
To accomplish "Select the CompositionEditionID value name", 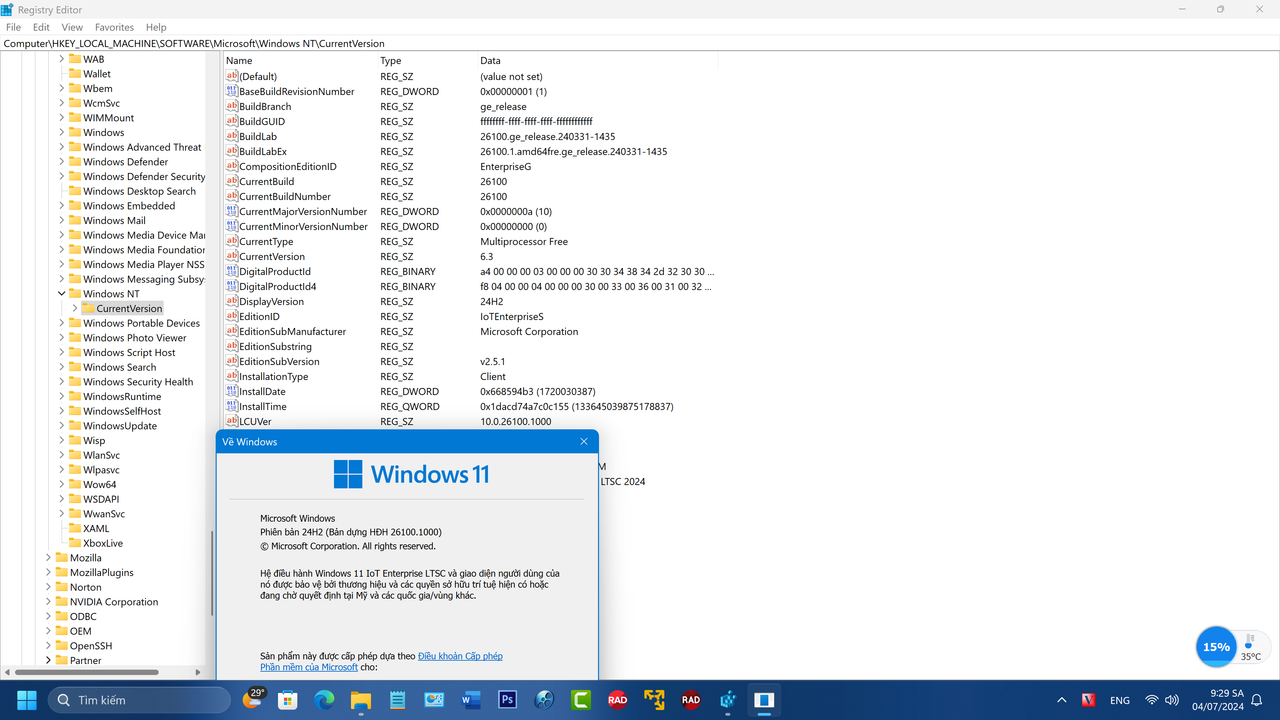I will 288,166.
